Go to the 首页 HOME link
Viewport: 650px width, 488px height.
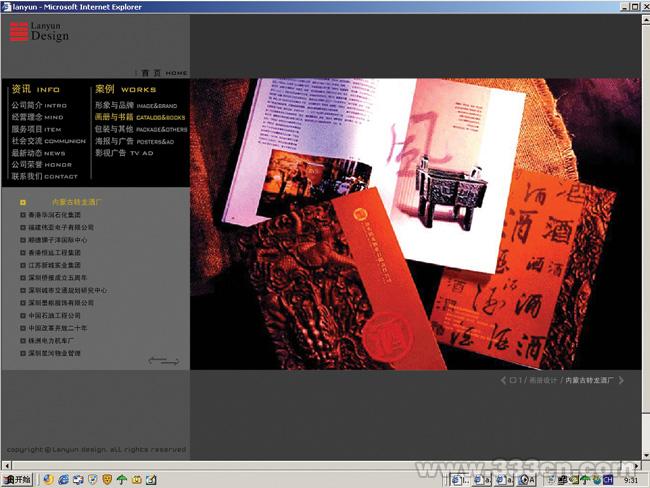163,73
